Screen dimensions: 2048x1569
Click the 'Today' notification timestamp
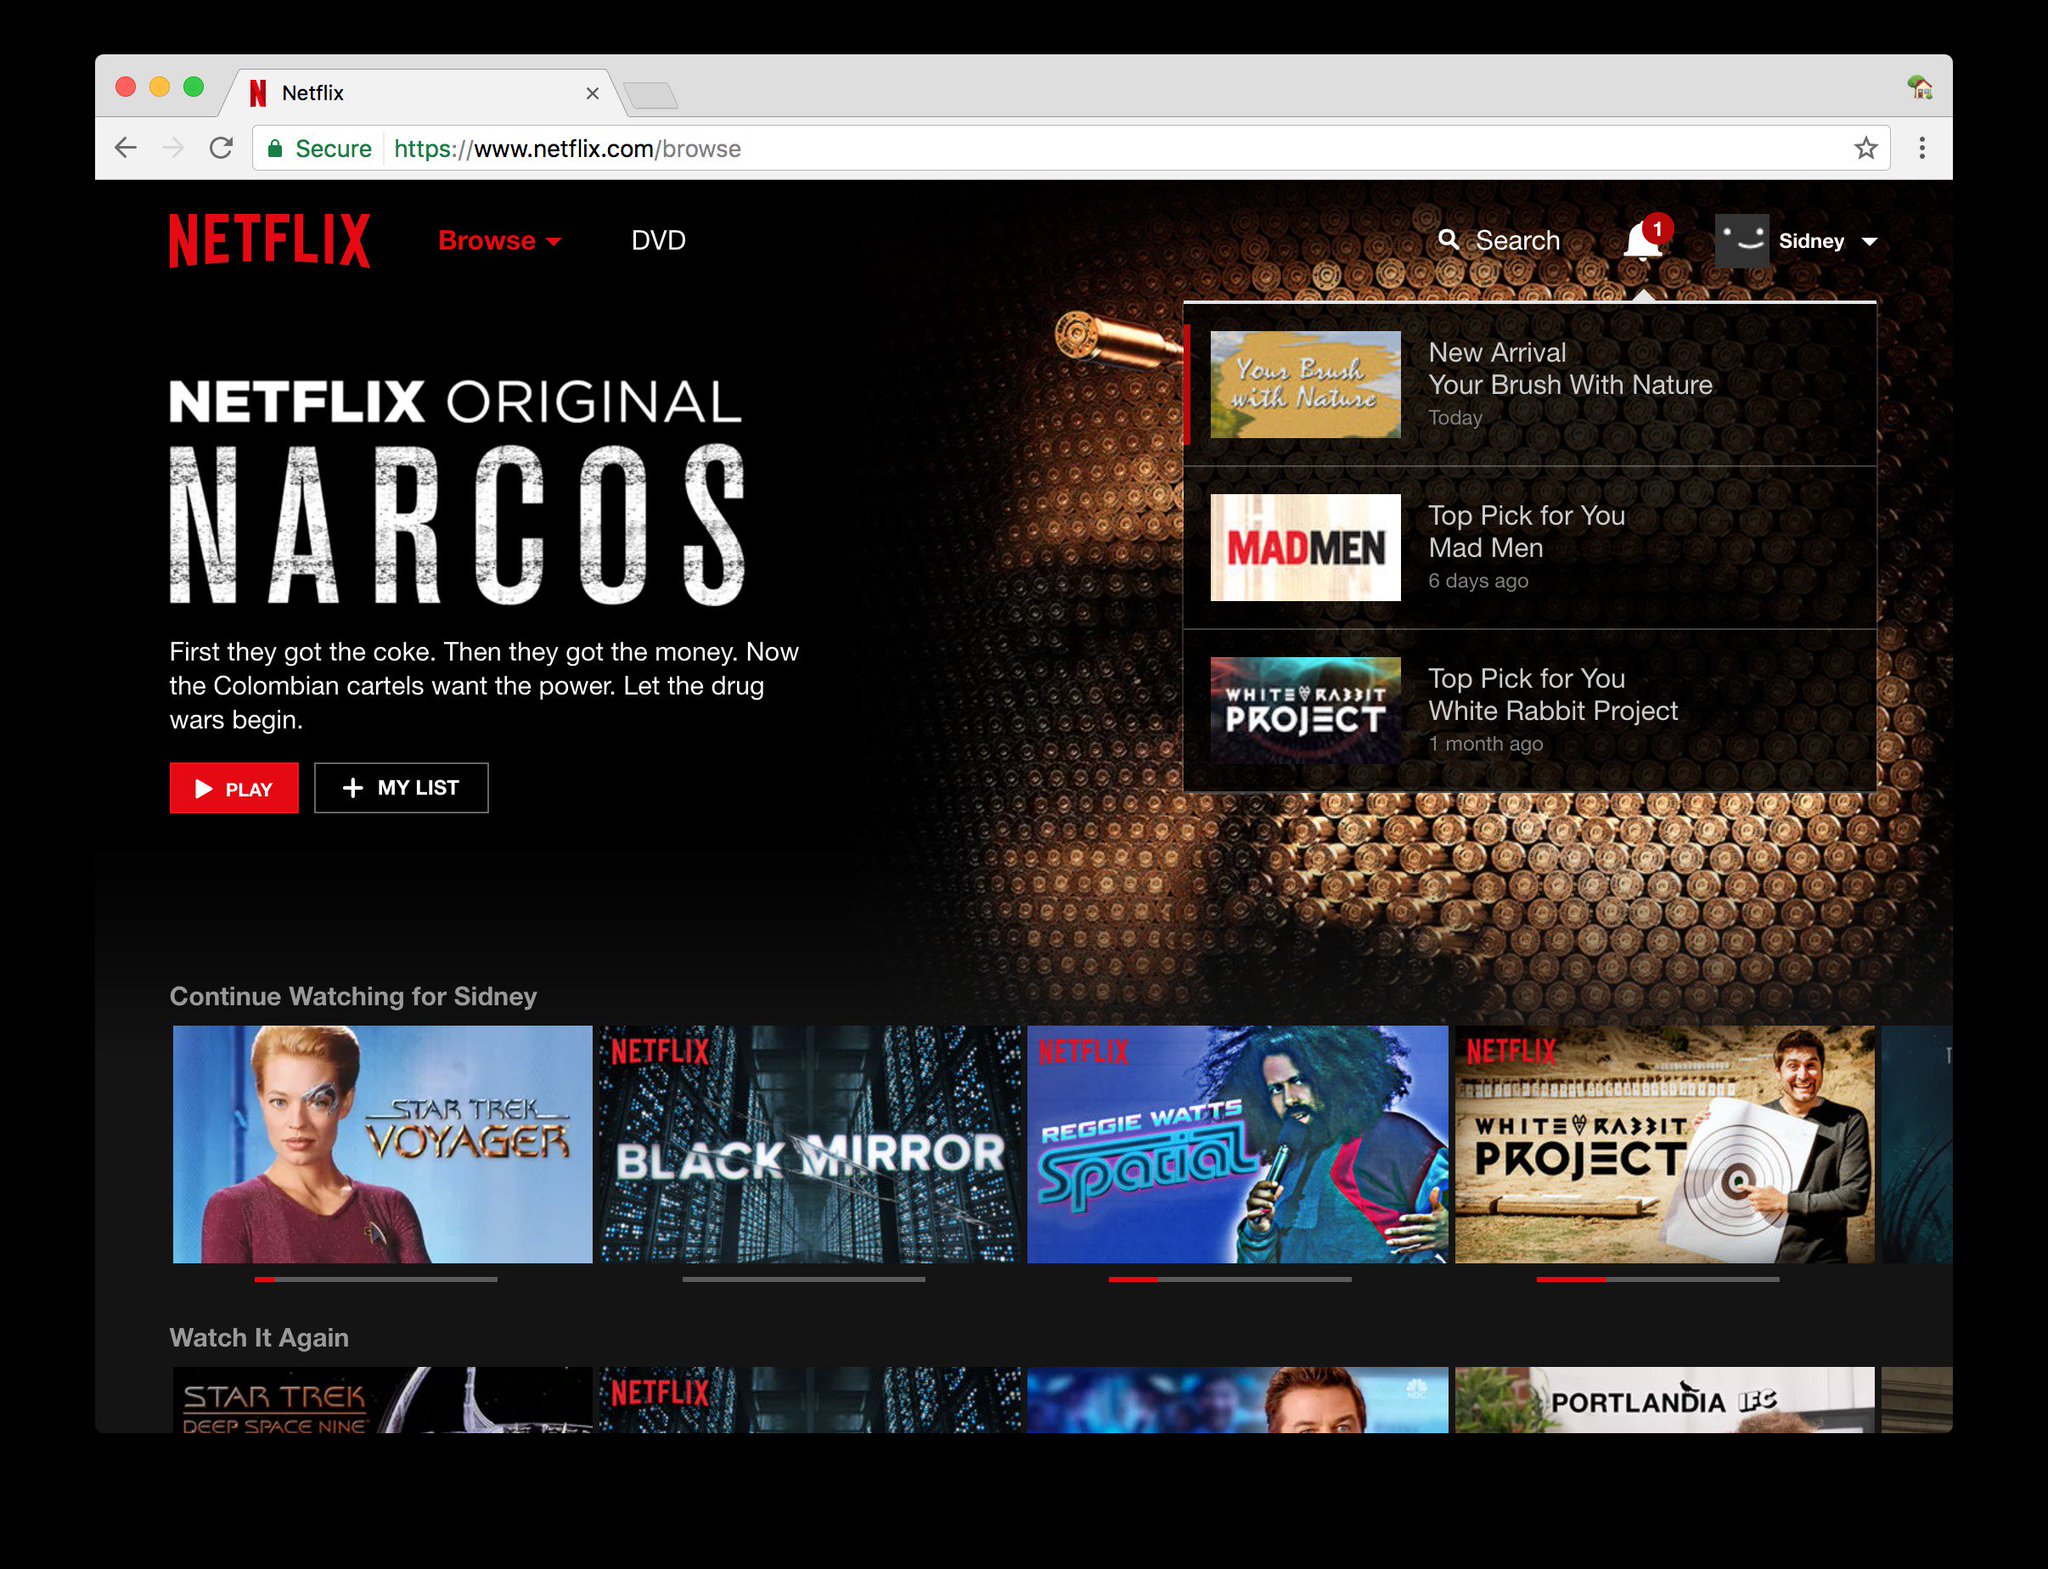pyautogui.click(x=1455, y=418)
